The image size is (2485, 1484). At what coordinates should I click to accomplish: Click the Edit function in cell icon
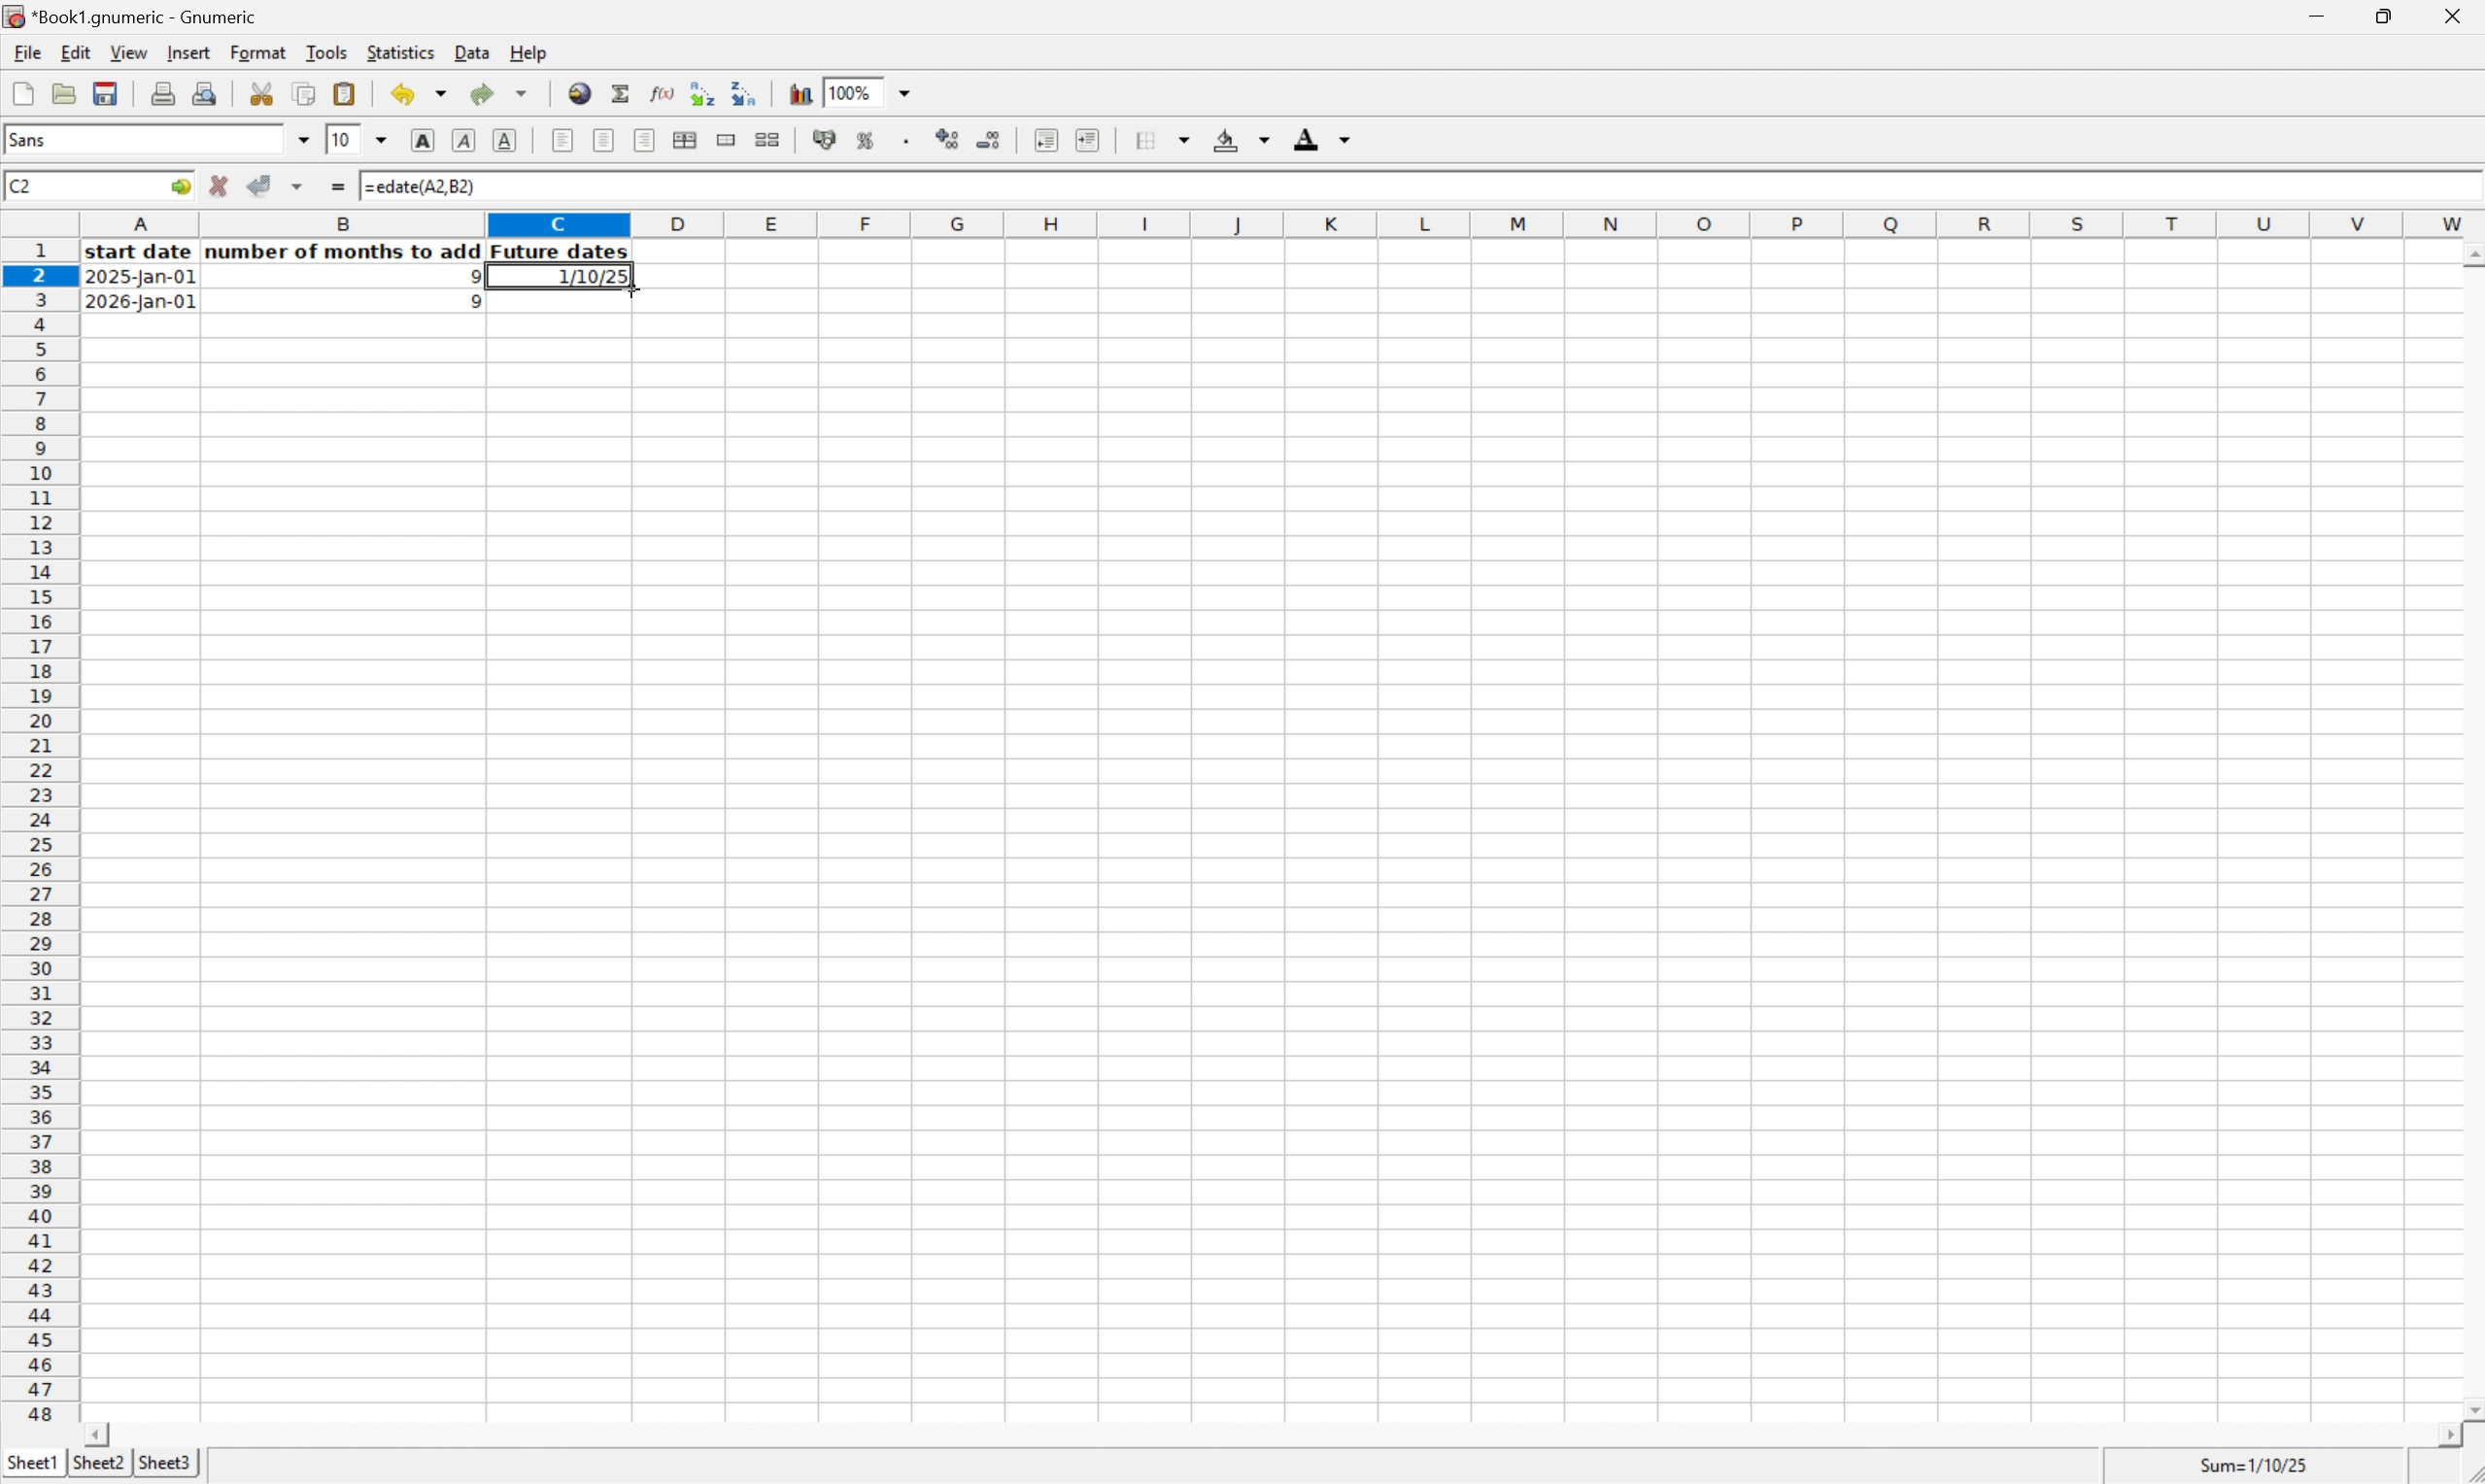[x=662, y=94]
